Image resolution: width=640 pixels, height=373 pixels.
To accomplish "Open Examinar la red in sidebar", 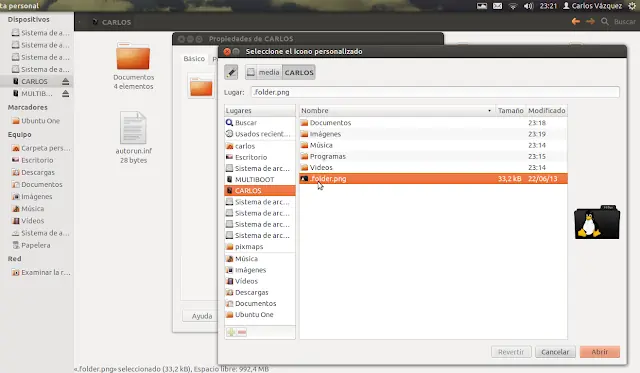I will tap(41, 272).
